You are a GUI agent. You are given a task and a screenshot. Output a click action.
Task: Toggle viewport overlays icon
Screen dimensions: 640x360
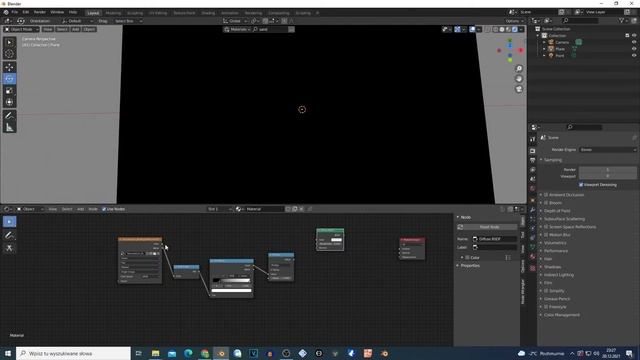472,29
